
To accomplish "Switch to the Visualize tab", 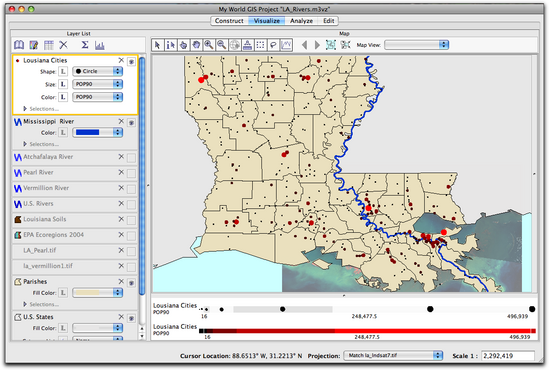I will (266, 21).
